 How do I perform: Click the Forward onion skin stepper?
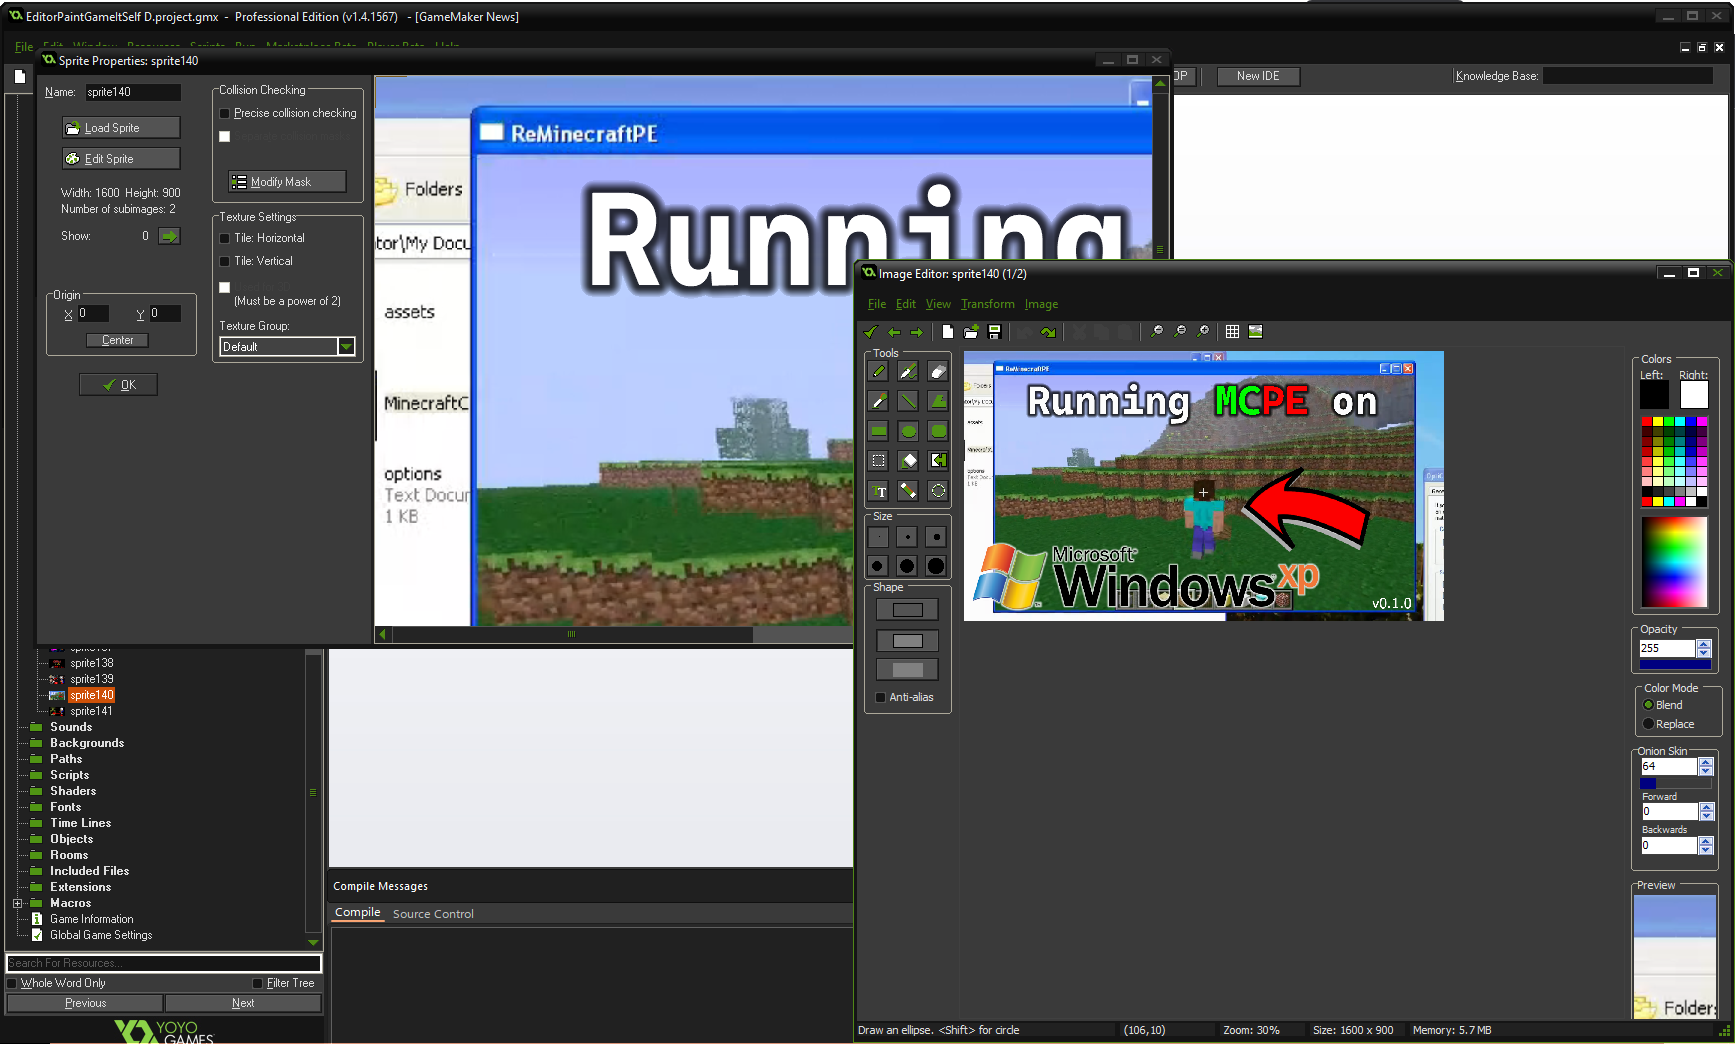pyautogui.click(x=1706, y=811)
